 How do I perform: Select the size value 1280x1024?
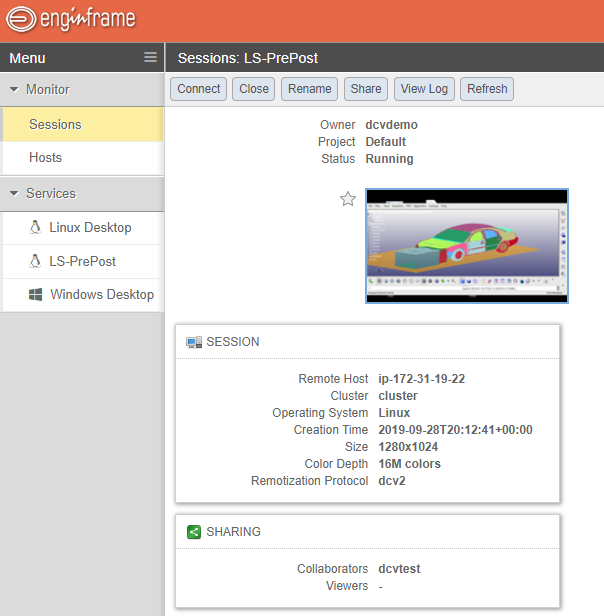coord(408,447)
